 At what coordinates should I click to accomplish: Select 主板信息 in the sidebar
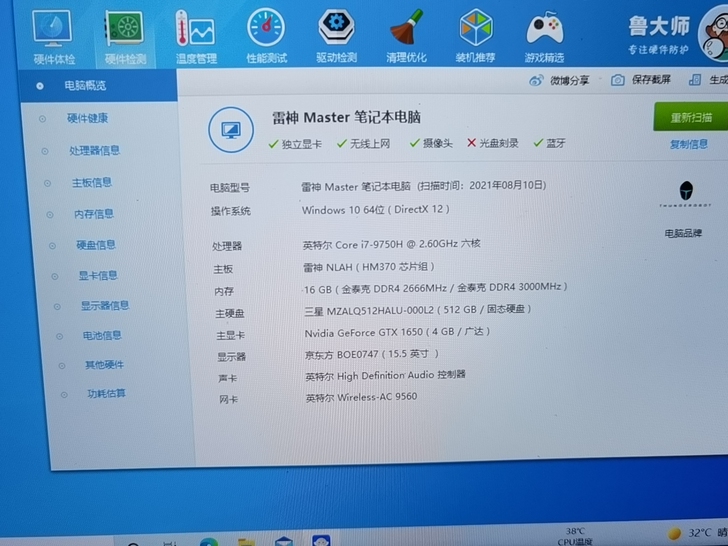pyautogui.click(x=91, y=182)
